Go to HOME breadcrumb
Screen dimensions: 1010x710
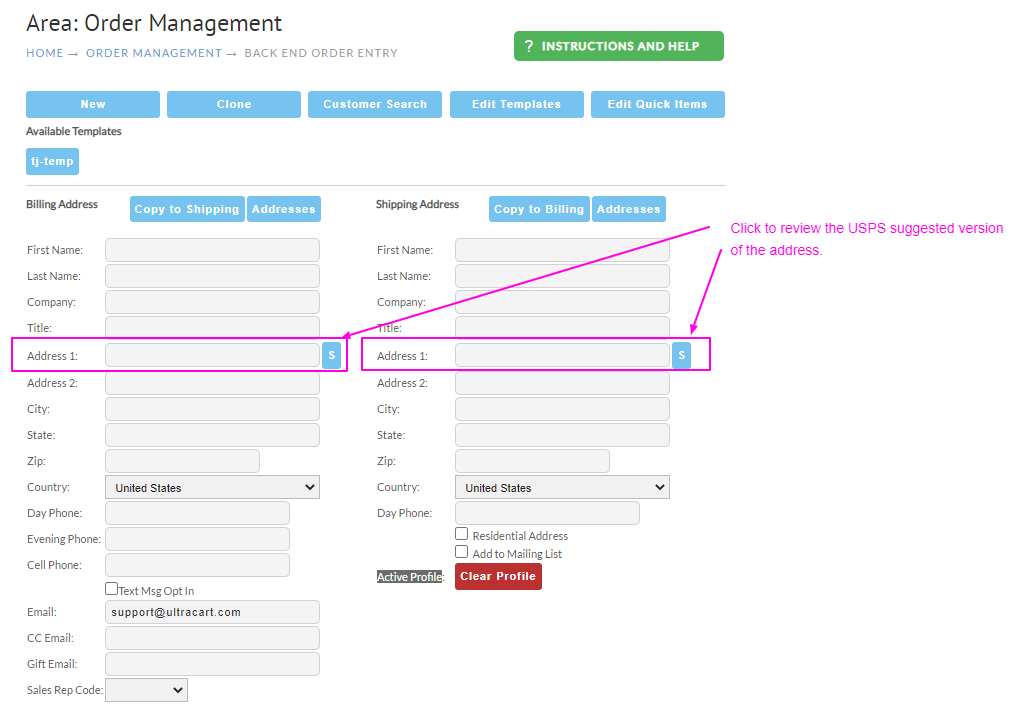[x=44, y=53]
